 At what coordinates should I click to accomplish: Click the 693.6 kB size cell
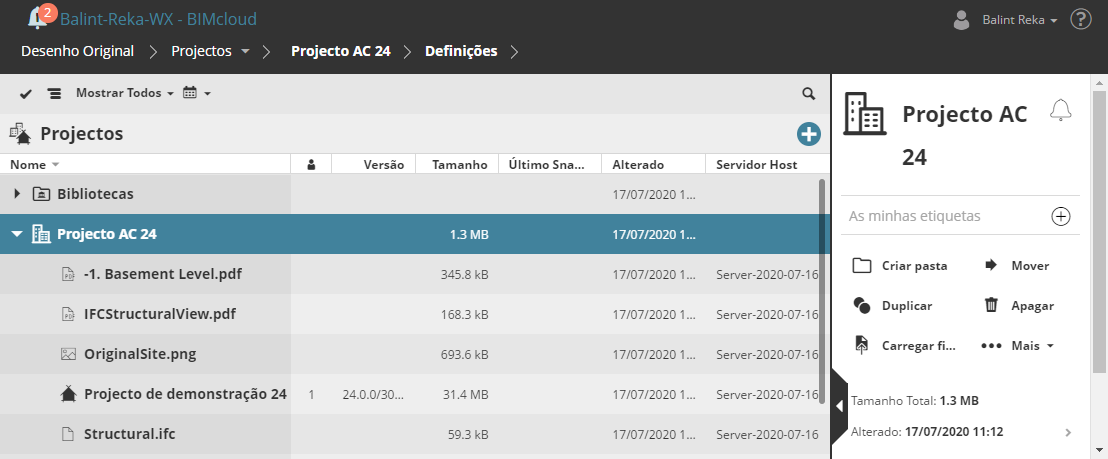tap(464, 354)
